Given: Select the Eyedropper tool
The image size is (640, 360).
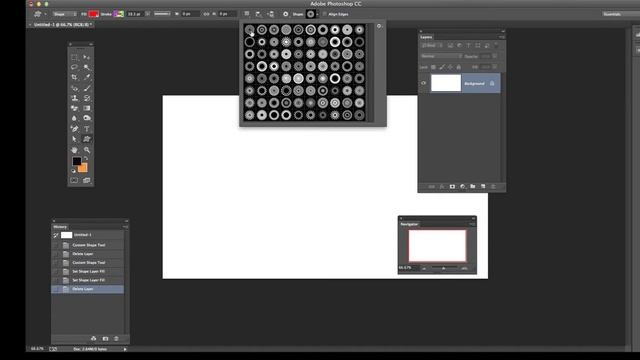Looking at the screenshot, I should (87, 77).
